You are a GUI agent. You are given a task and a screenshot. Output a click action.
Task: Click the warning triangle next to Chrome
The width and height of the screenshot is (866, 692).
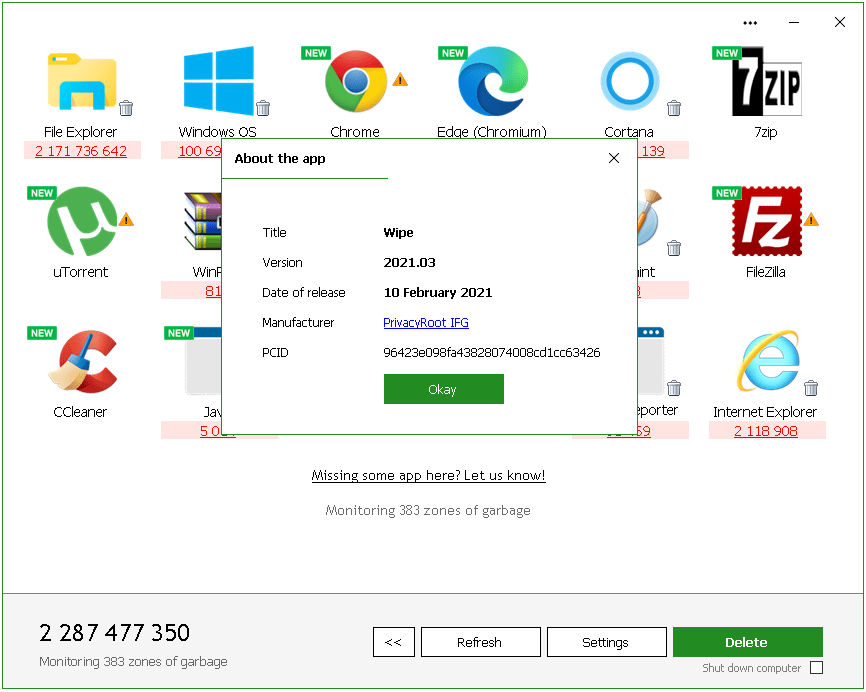point(400,80)
